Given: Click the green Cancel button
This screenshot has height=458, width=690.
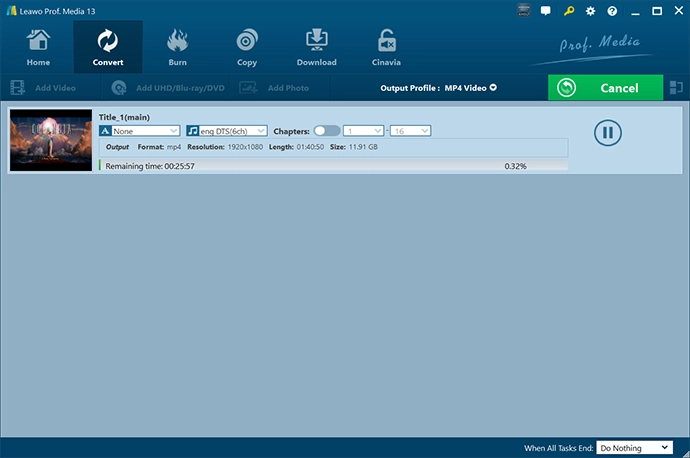Looking at the screenshot, I should tap(605, 88).
